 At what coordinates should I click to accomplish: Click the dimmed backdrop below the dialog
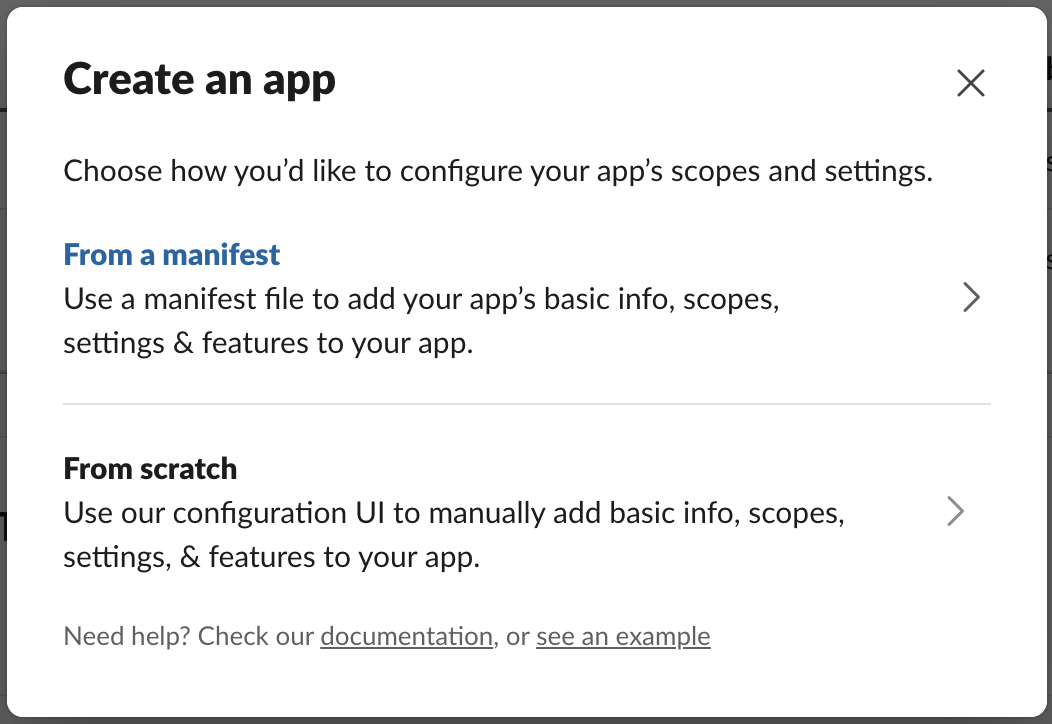[526, 720]
